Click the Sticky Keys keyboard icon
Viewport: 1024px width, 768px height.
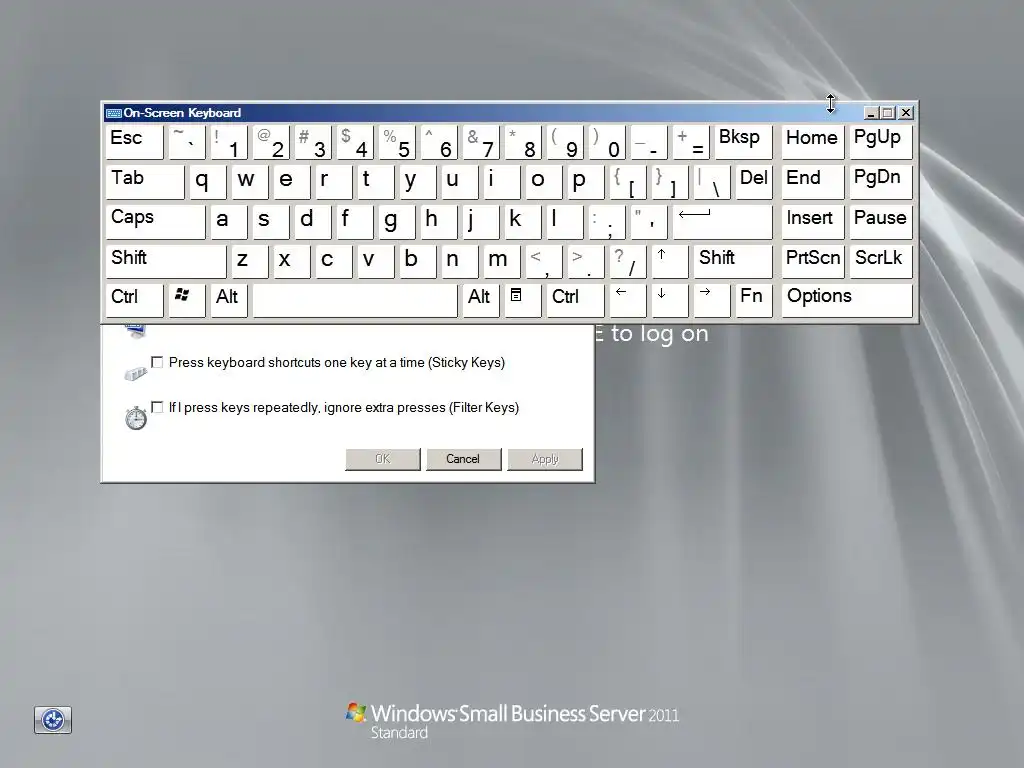pos(136,373)
